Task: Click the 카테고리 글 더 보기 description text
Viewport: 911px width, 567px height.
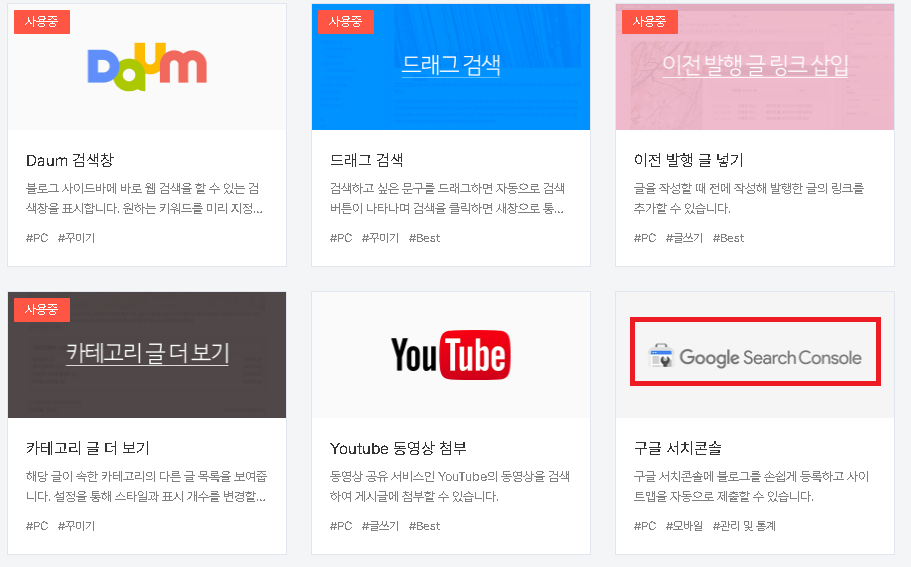Action: [146, 486]
